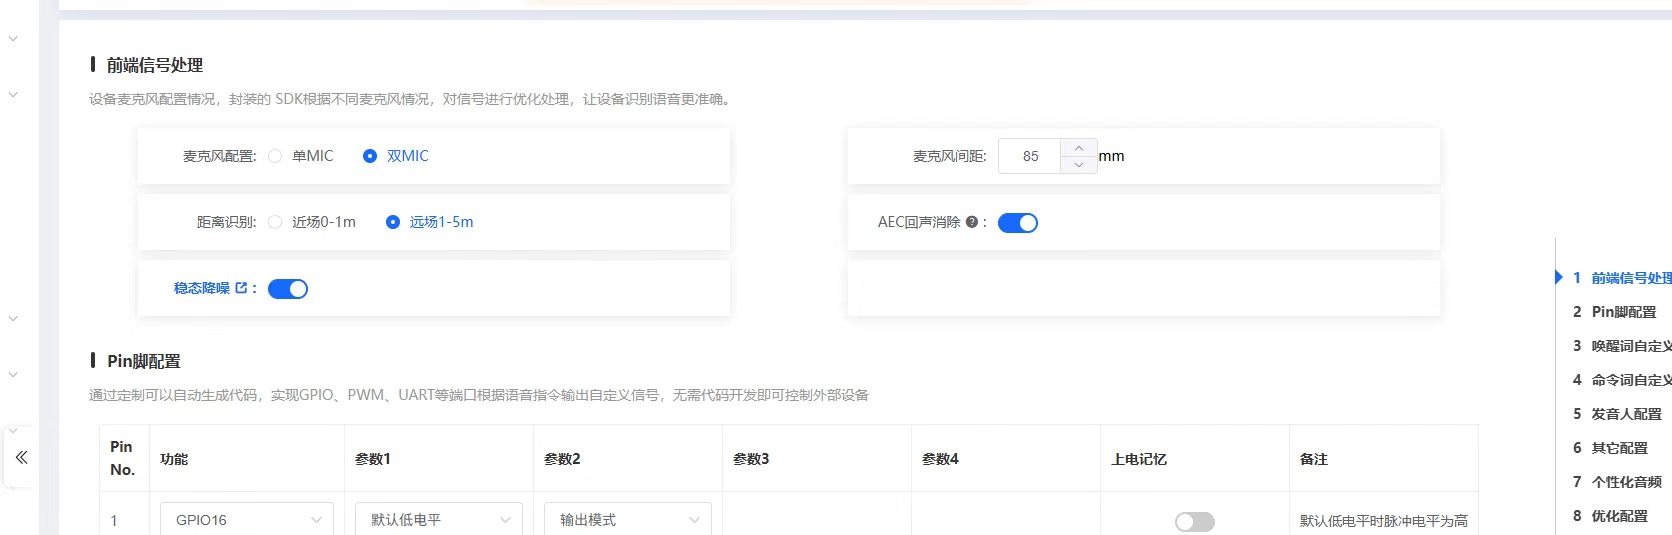Decrease microphone spacing with down arrow
Viewport: 1672px width, 535px height.
[x=1078, y=164]
